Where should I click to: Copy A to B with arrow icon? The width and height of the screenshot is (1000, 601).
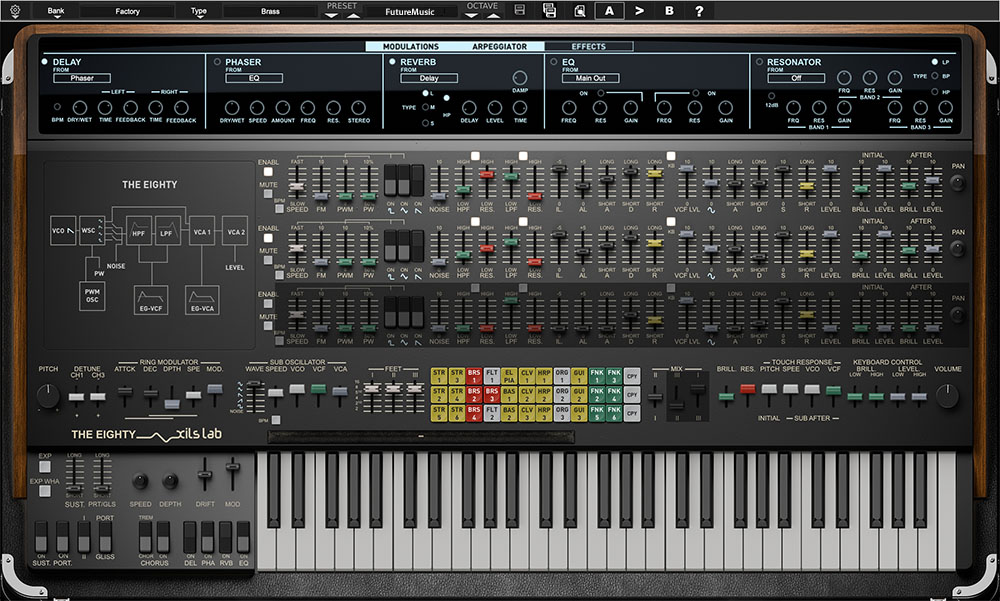coord(639,10)
